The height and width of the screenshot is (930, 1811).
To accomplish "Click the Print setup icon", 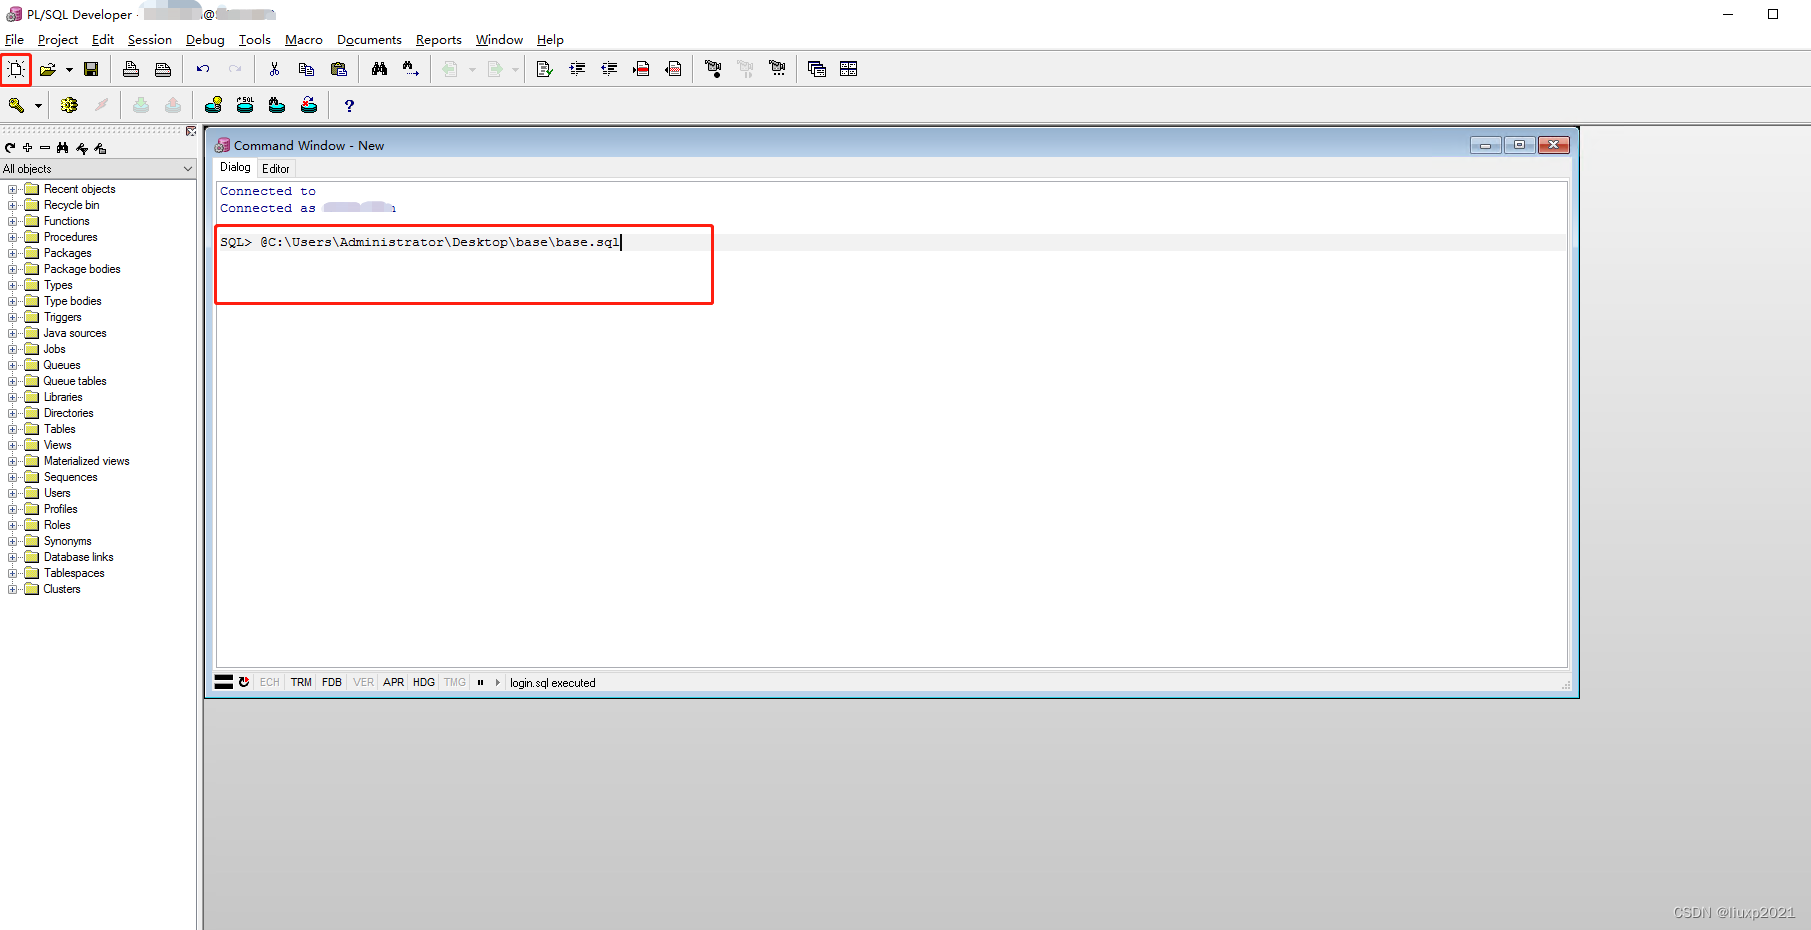I will pos(163,69).
